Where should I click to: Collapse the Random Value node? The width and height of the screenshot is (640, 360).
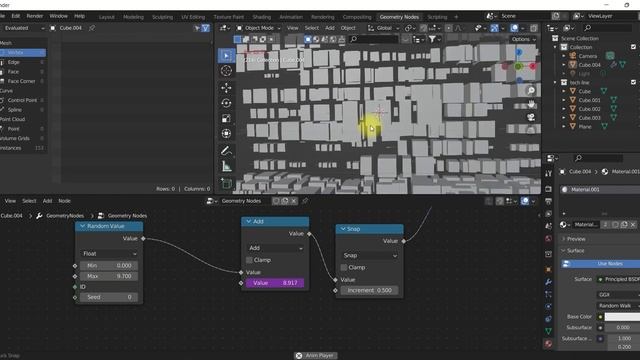(x=82, y=226)
